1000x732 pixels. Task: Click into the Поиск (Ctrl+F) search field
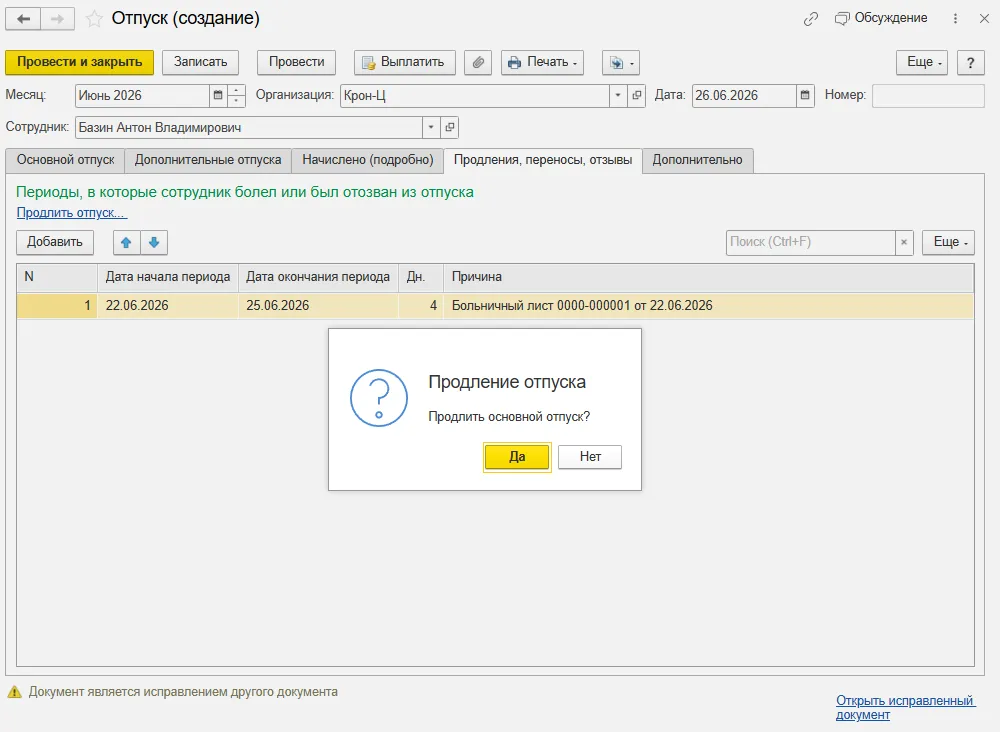(811, 242)
